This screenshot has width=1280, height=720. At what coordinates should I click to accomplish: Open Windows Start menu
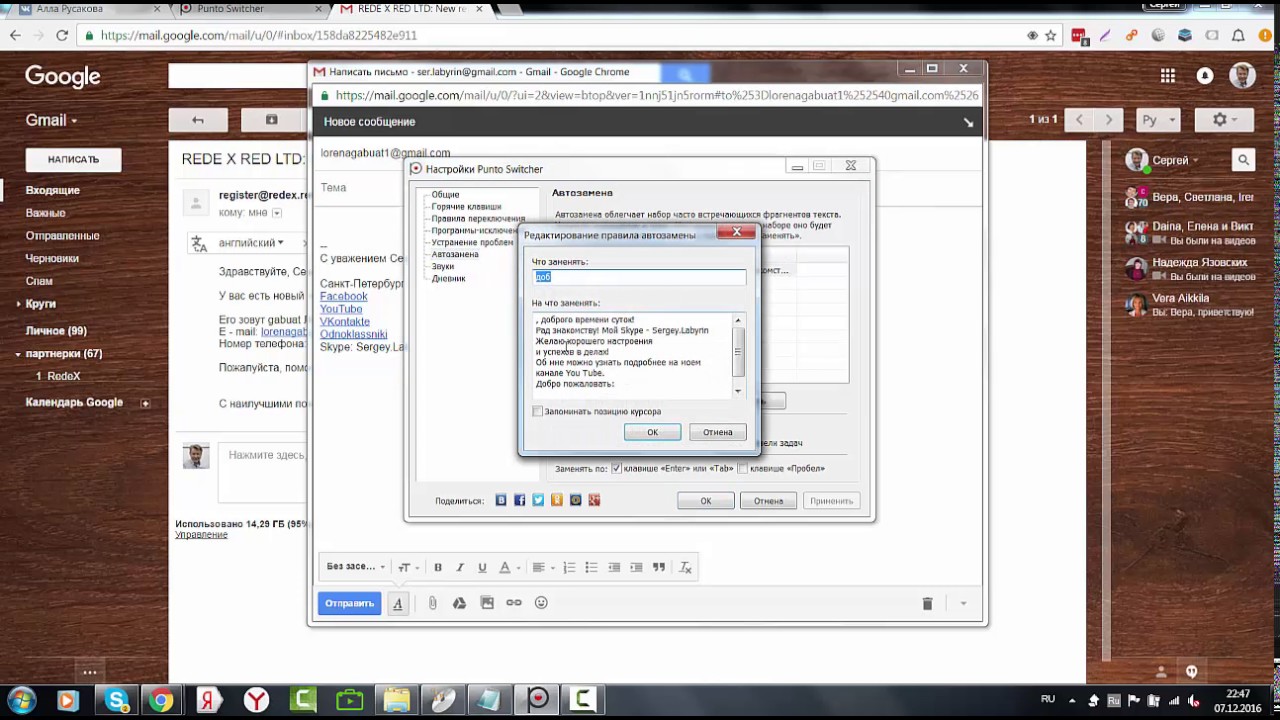coord(22,699)
